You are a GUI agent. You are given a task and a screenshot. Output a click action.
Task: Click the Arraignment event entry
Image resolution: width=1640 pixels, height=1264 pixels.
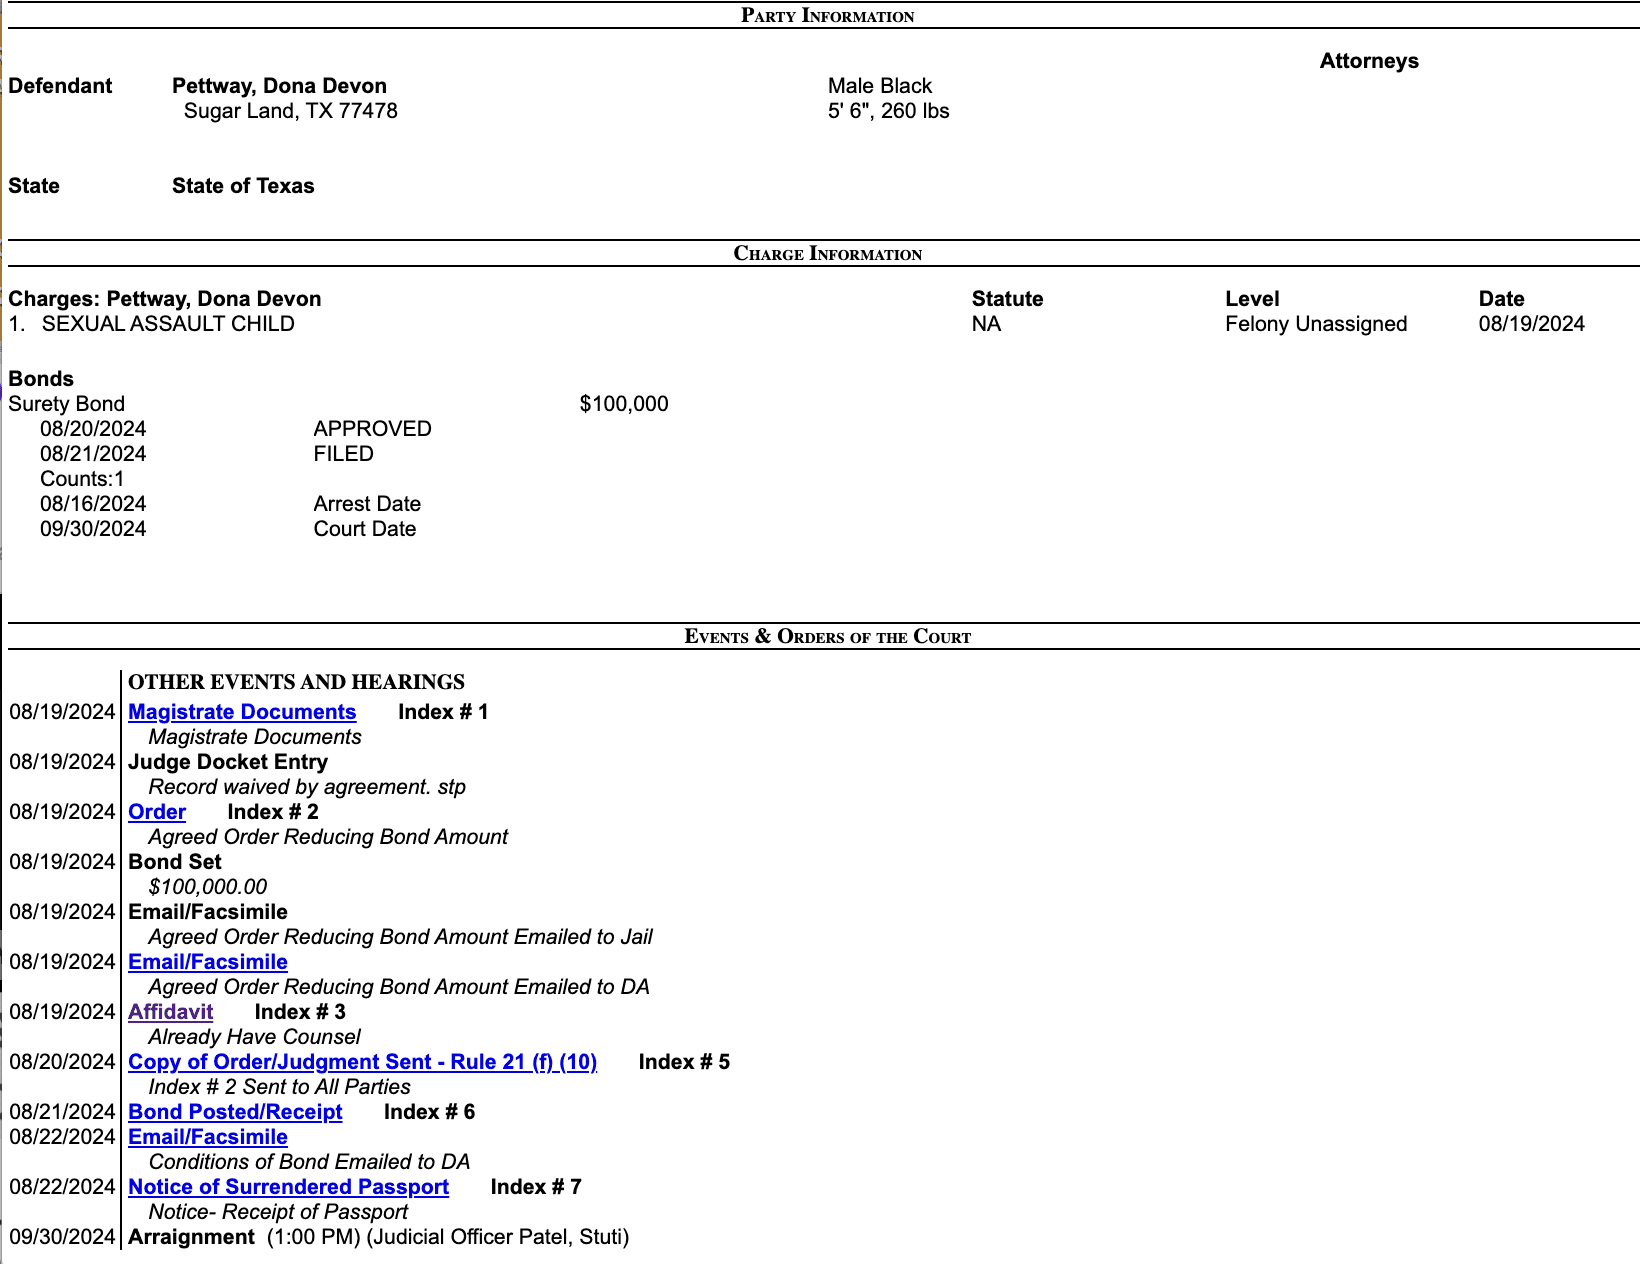point(191,1237)
